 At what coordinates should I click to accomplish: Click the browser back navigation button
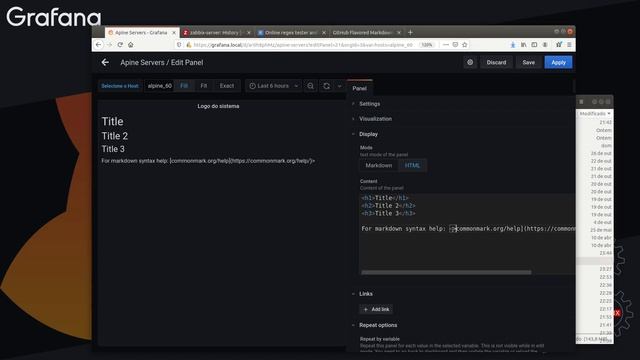click(98, 44)
